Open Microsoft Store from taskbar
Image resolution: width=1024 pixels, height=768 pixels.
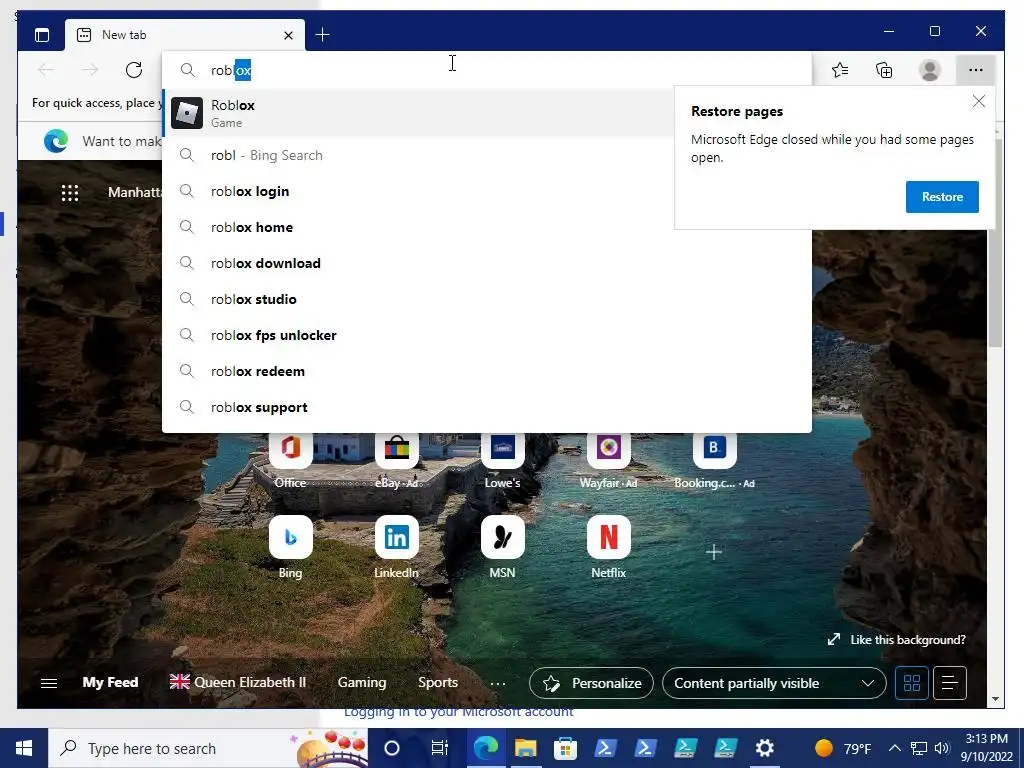coord(565,748)
